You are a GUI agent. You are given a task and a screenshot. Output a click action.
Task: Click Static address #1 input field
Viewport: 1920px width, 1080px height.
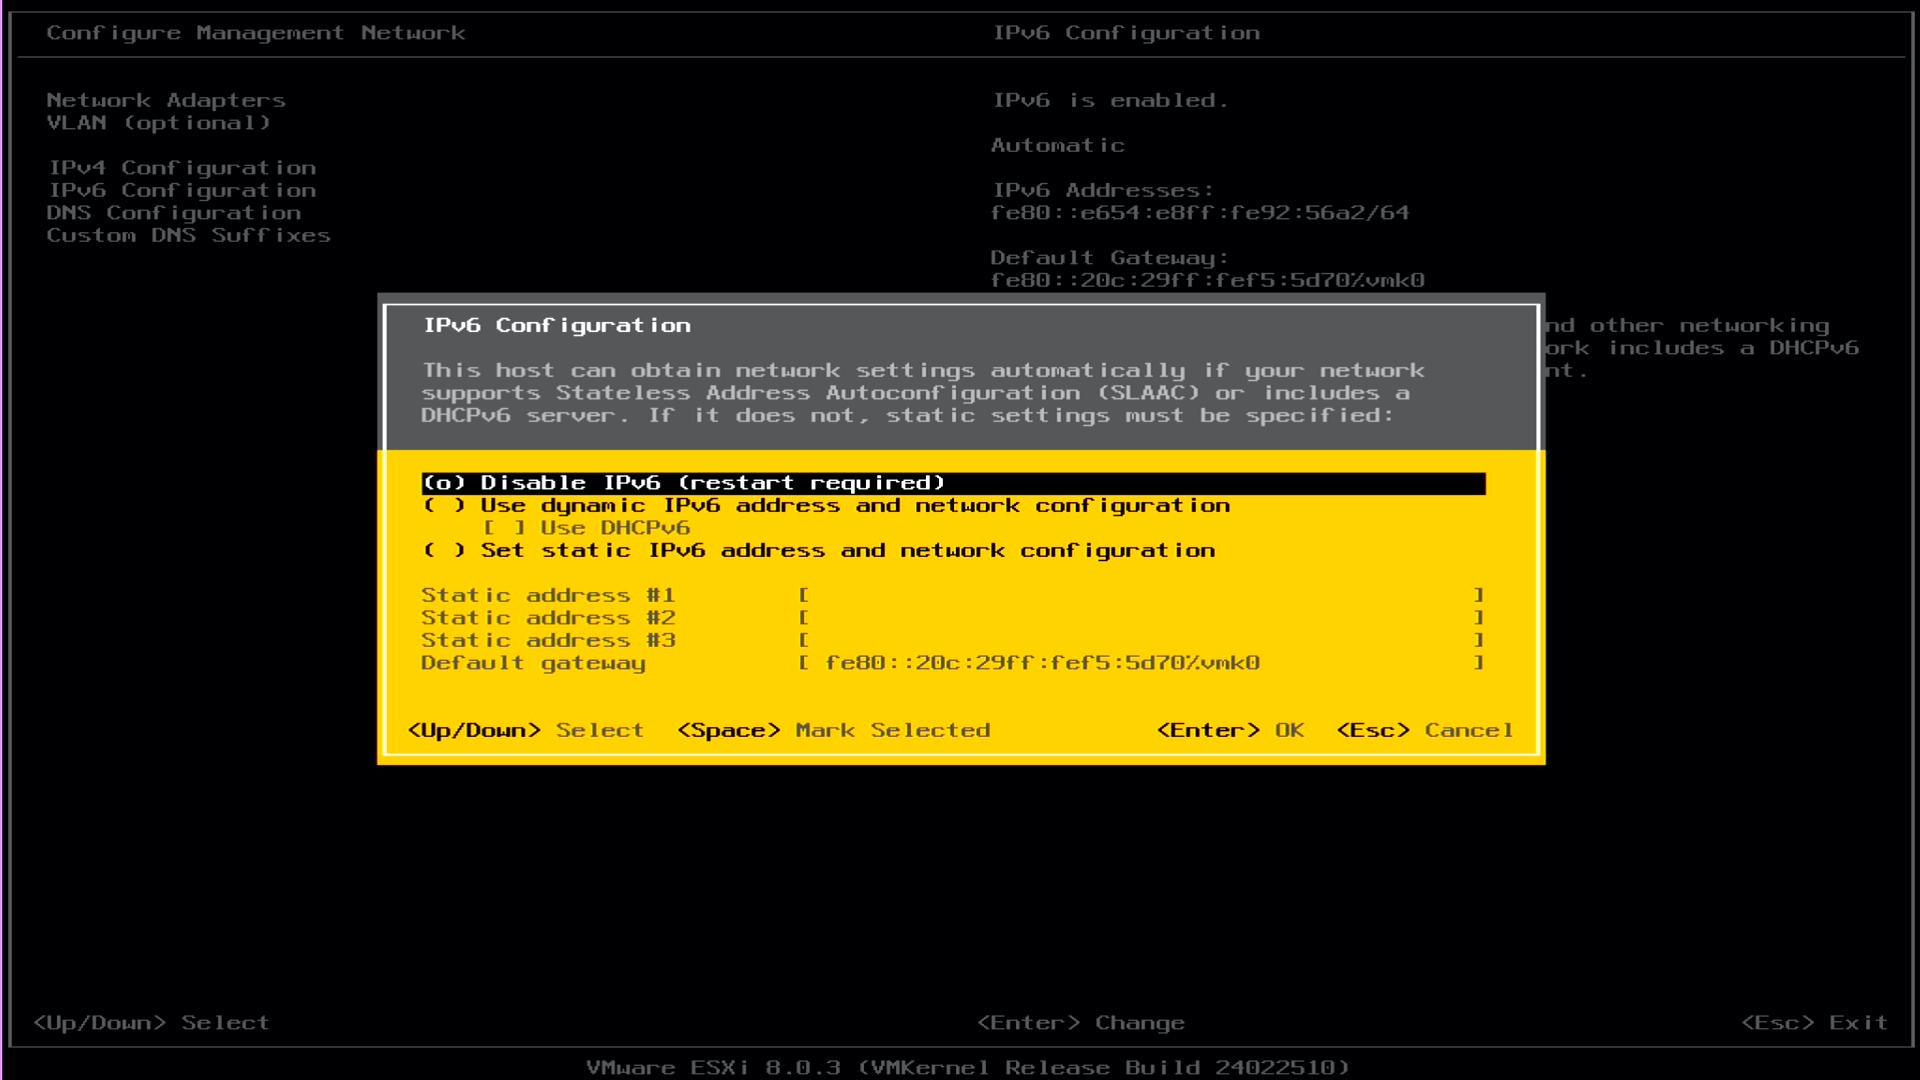point(1140,596)
